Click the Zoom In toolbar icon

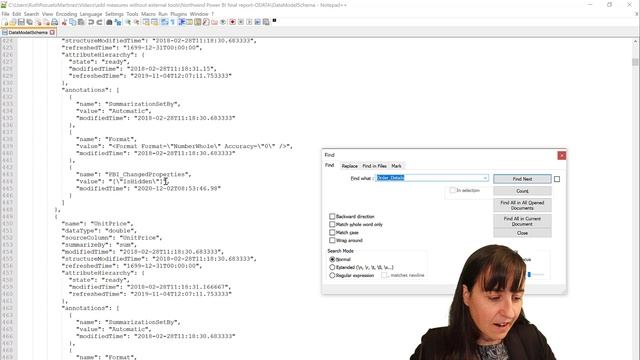click(128, 22)
